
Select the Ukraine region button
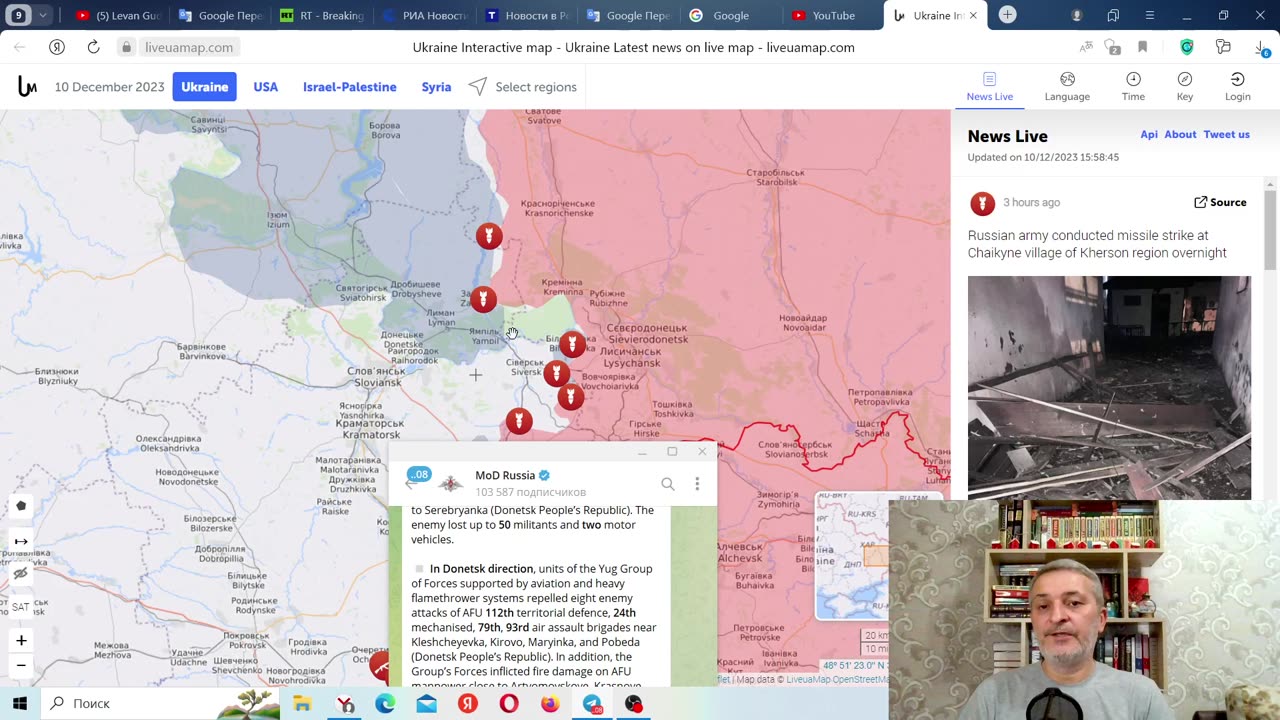[x=204, y=87]
